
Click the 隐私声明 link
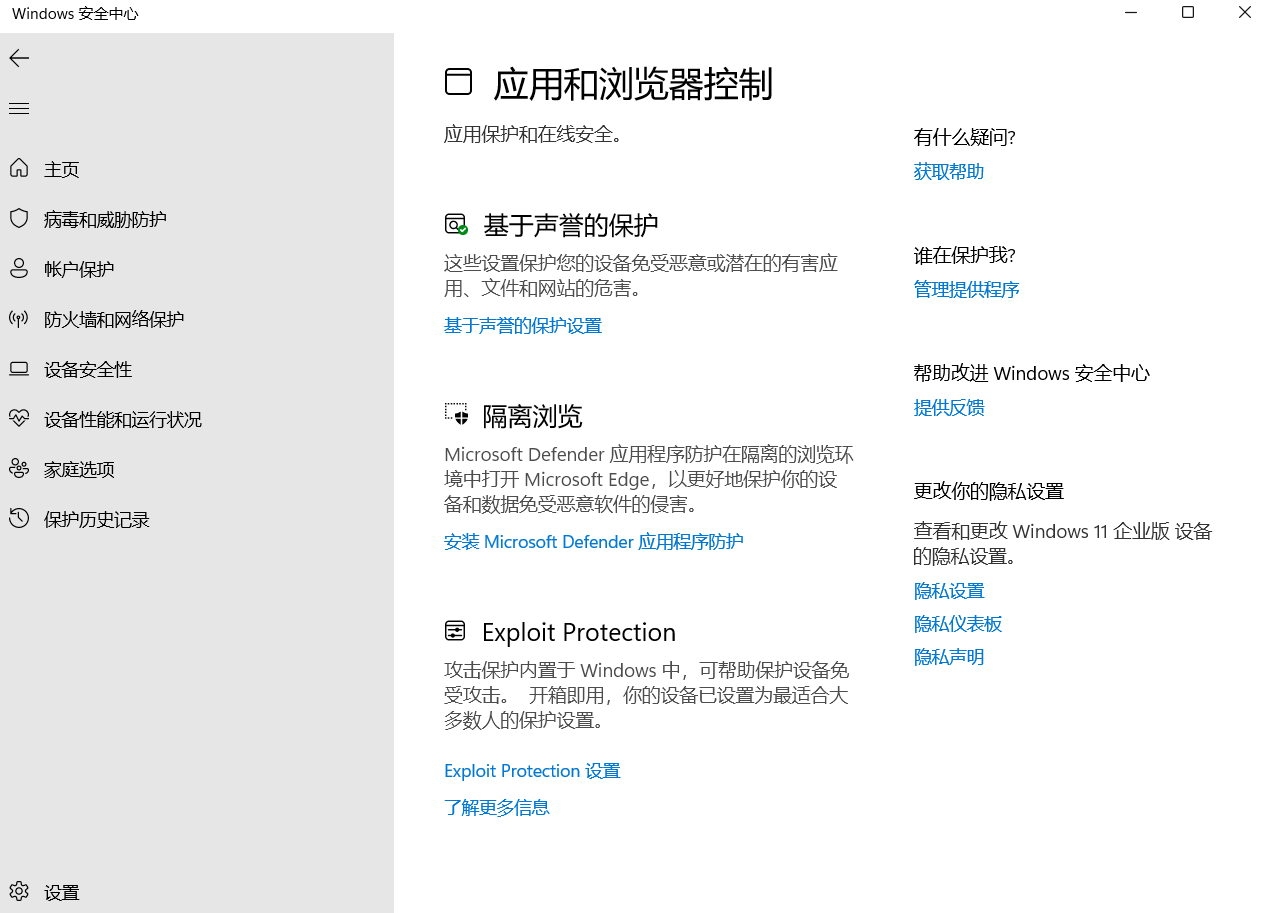tap(949, 657)
